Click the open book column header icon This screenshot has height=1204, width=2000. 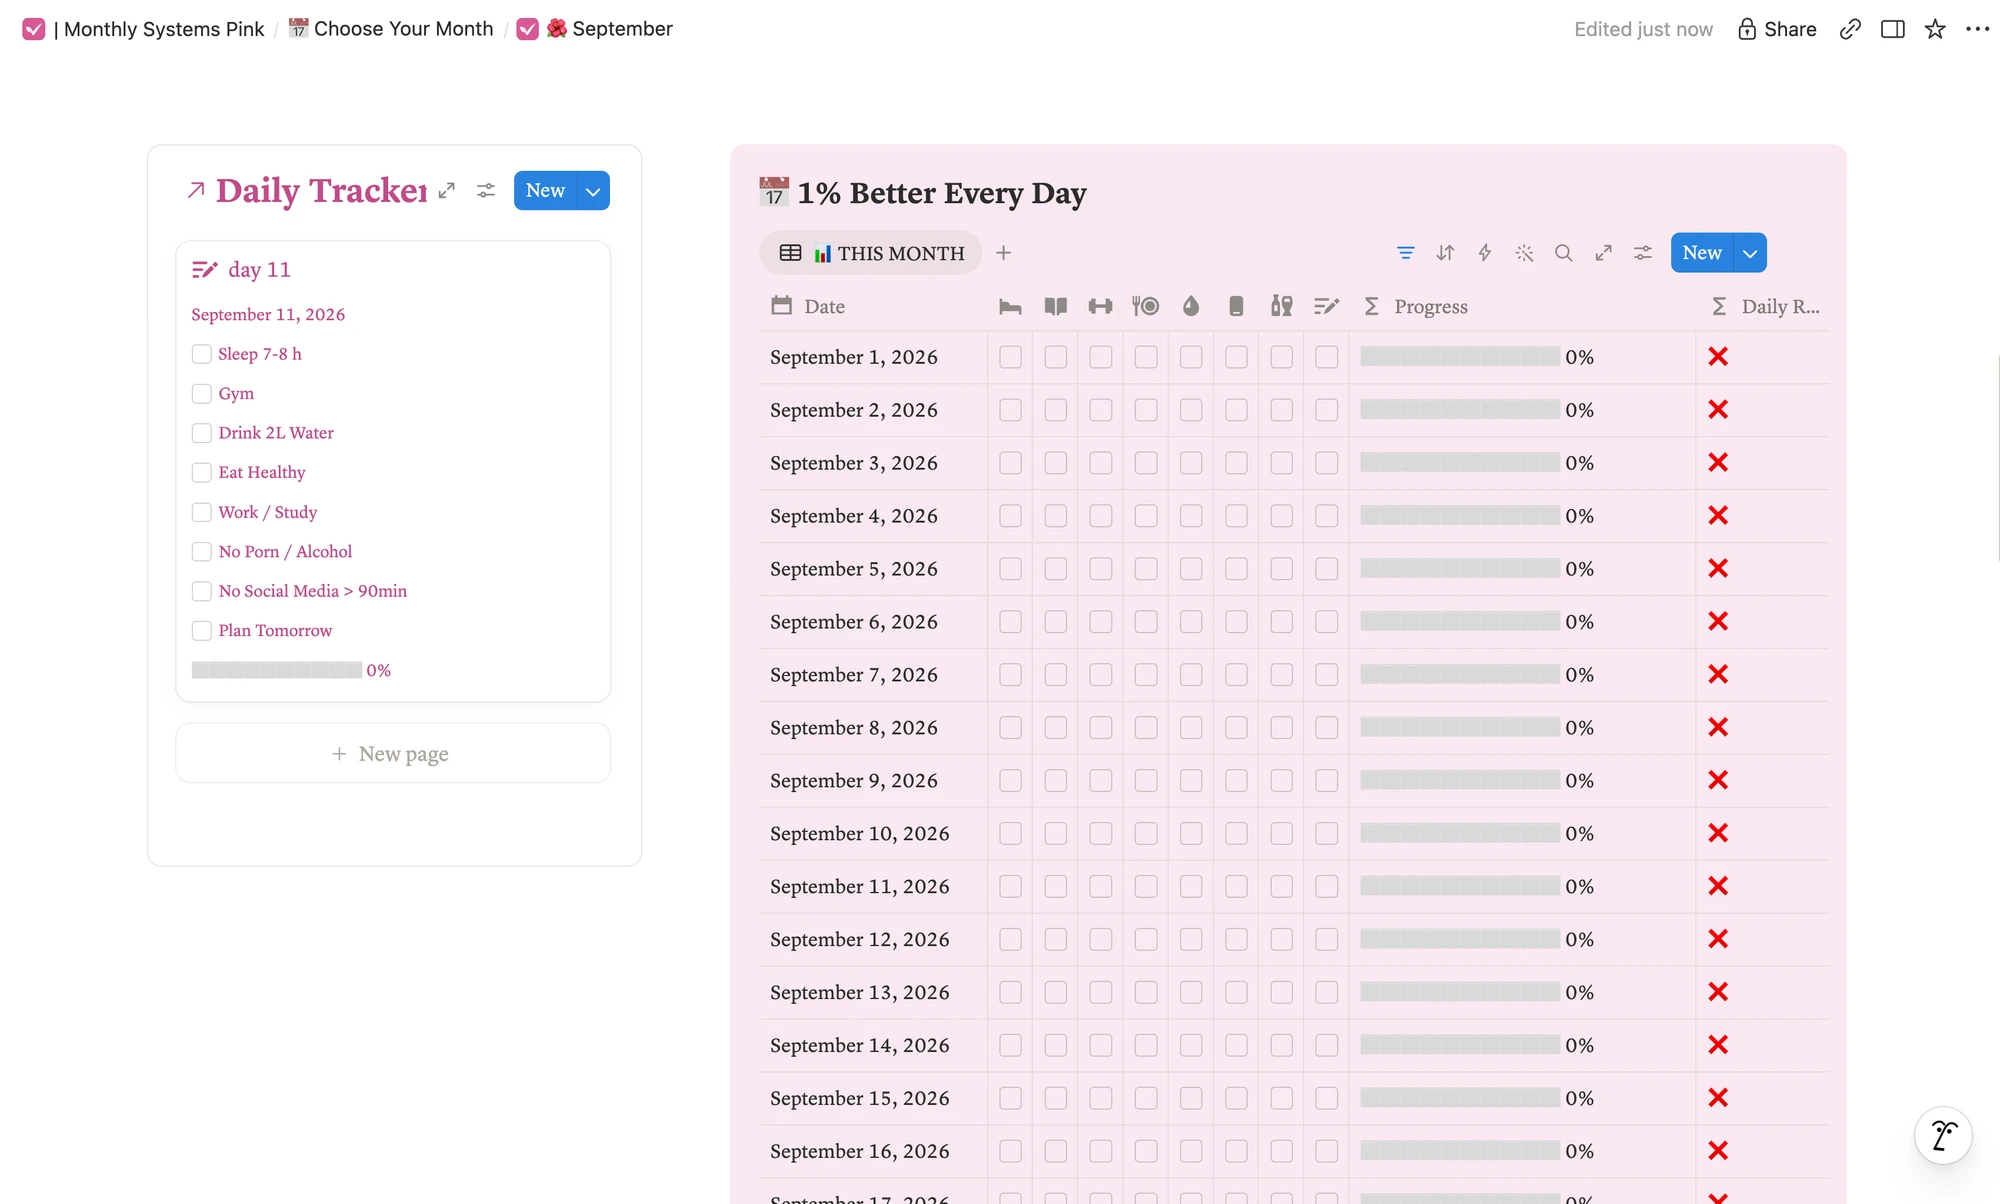tap(1055, 306)
